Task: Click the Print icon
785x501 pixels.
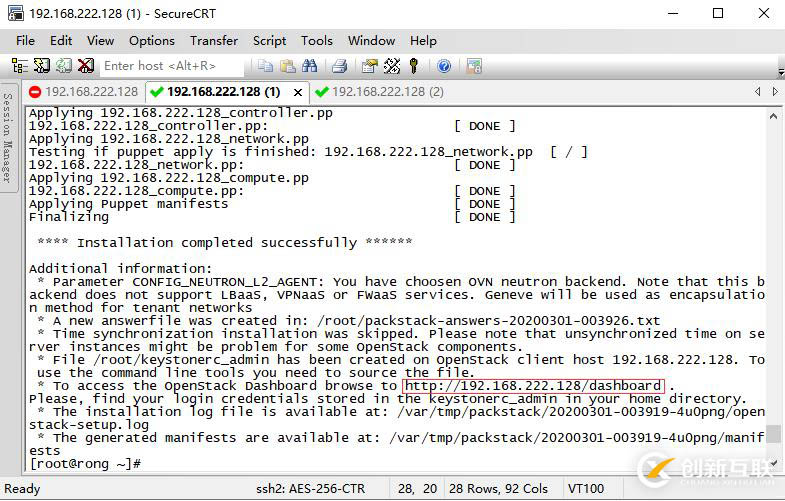Action: point(339,66)
